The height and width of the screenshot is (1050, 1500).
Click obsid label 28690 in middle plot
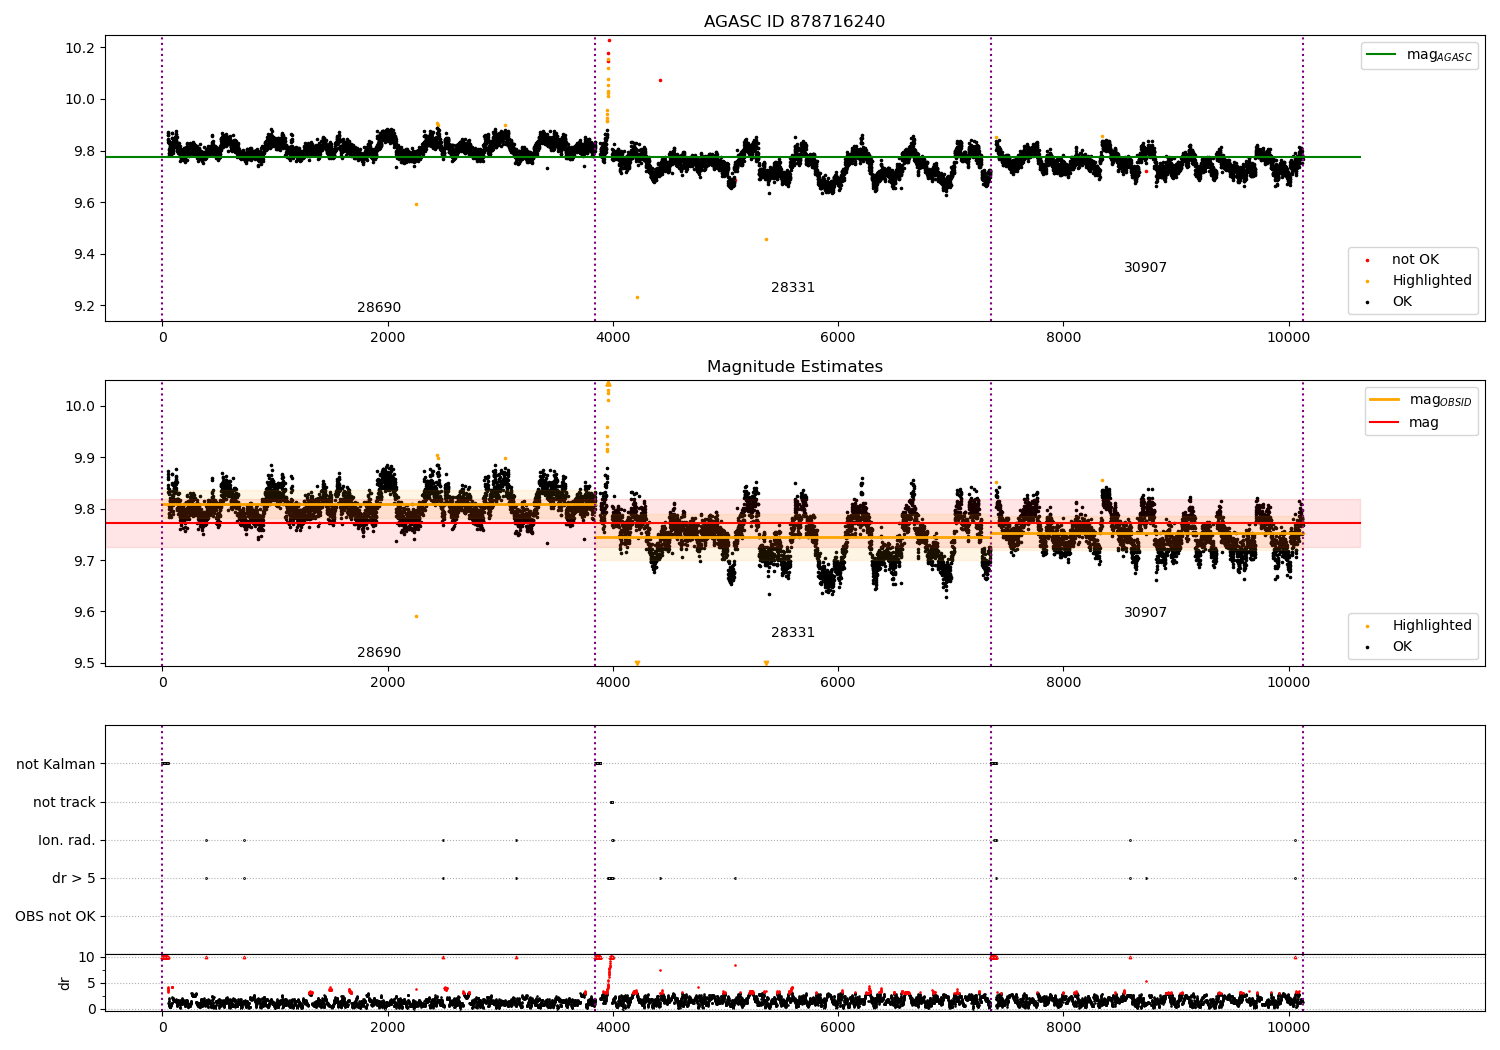click(x=379, y=652)
